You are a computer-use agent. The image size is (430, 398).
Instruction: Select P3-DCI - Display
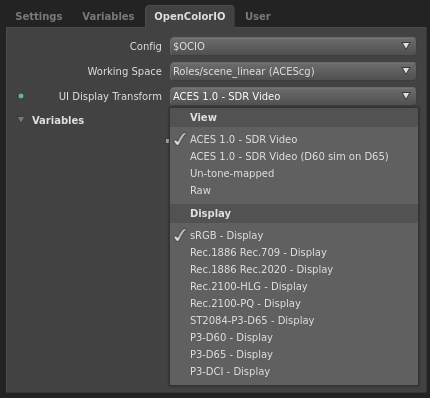point(294,371)
